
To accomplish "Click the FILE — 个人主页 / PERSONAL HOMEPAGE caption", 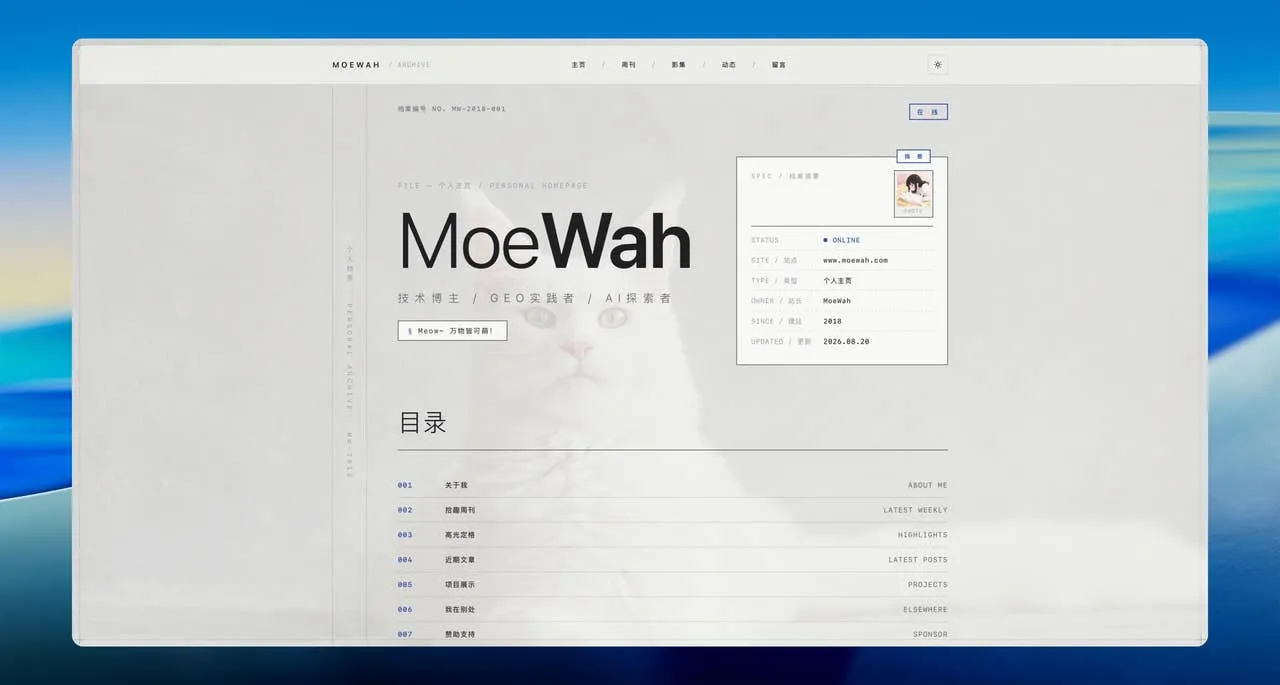I will pos(492,185).
